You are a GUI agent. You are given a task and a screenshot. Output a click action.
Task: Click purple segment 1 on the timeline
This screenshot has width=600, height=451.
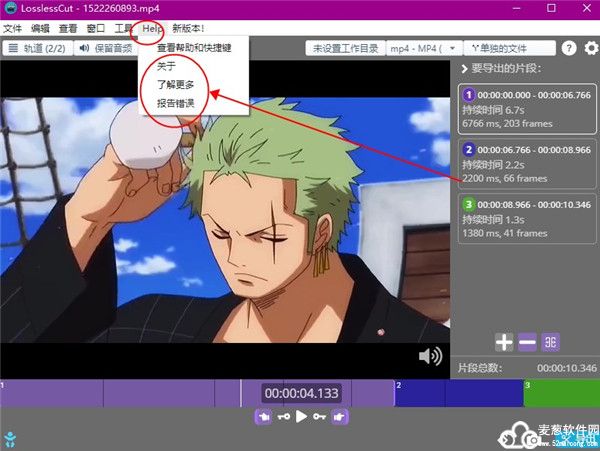coord(197,393)
